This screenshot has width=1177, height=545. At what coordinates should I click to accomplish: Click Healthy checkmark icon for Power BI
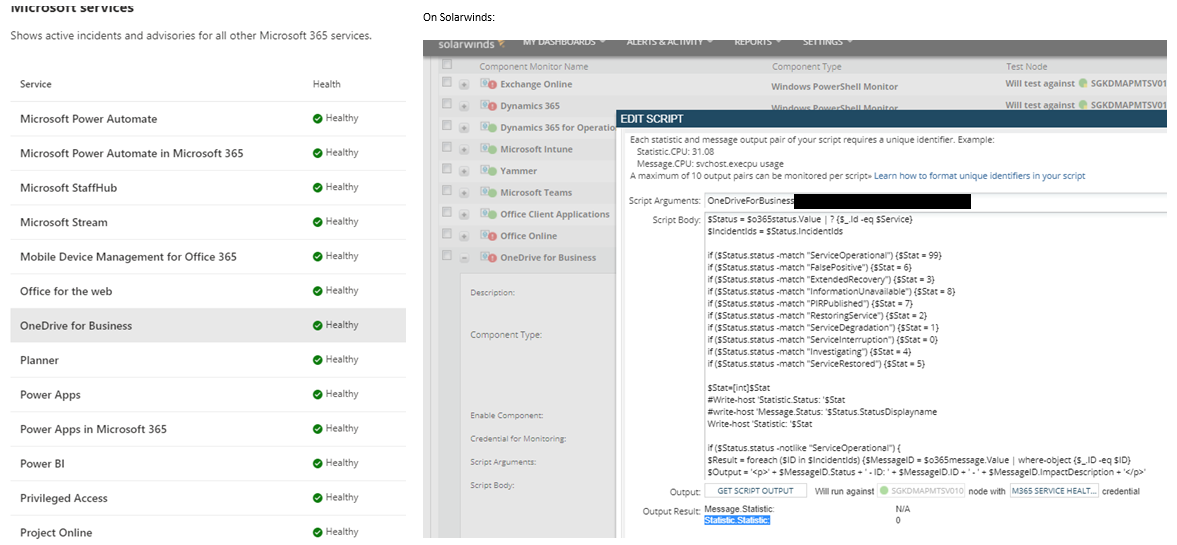[x=318, y=464]
